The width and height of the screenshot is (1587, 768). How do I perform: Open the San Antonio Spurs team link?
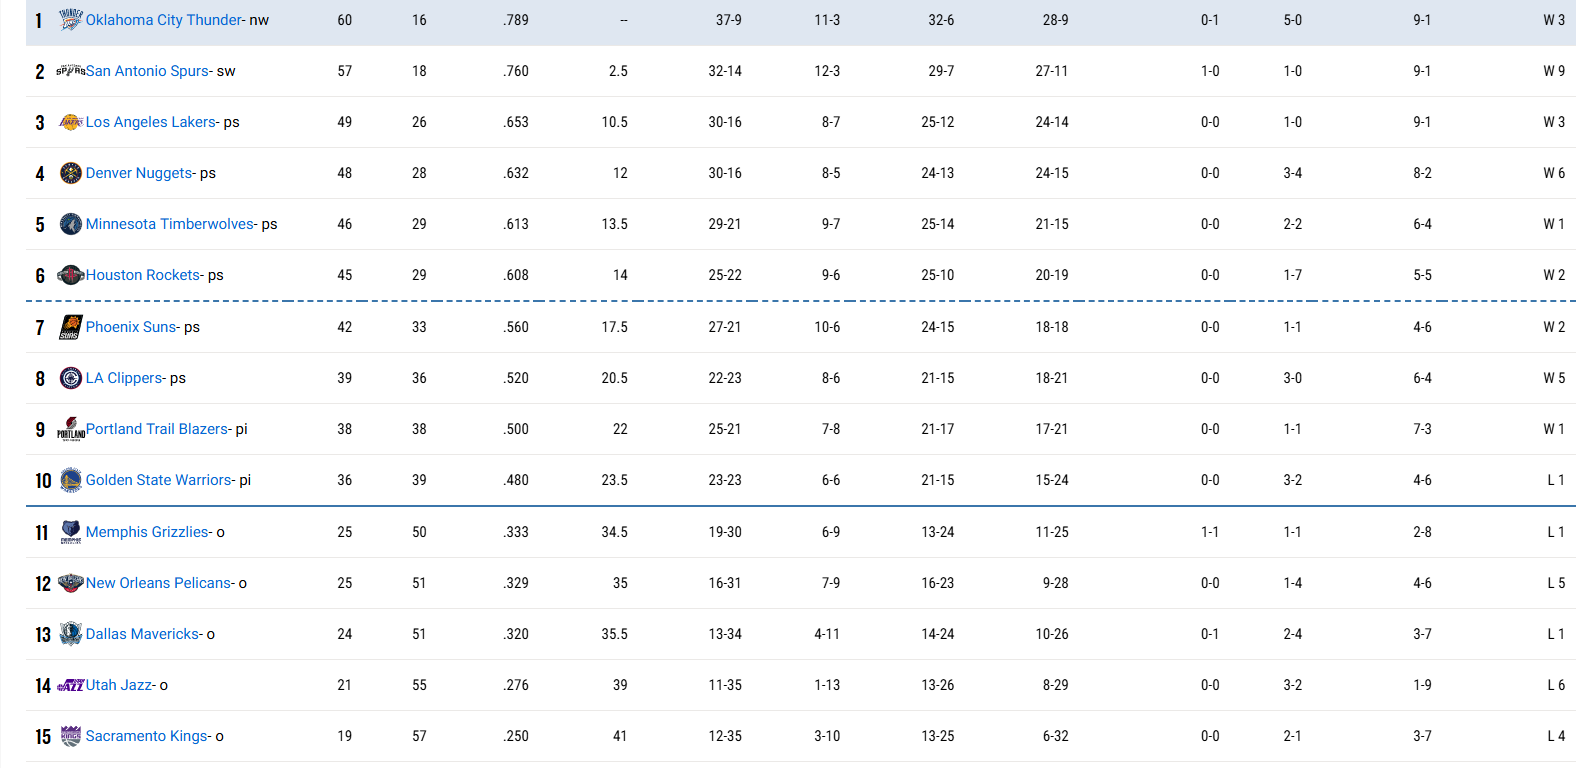tap(147, 71)
